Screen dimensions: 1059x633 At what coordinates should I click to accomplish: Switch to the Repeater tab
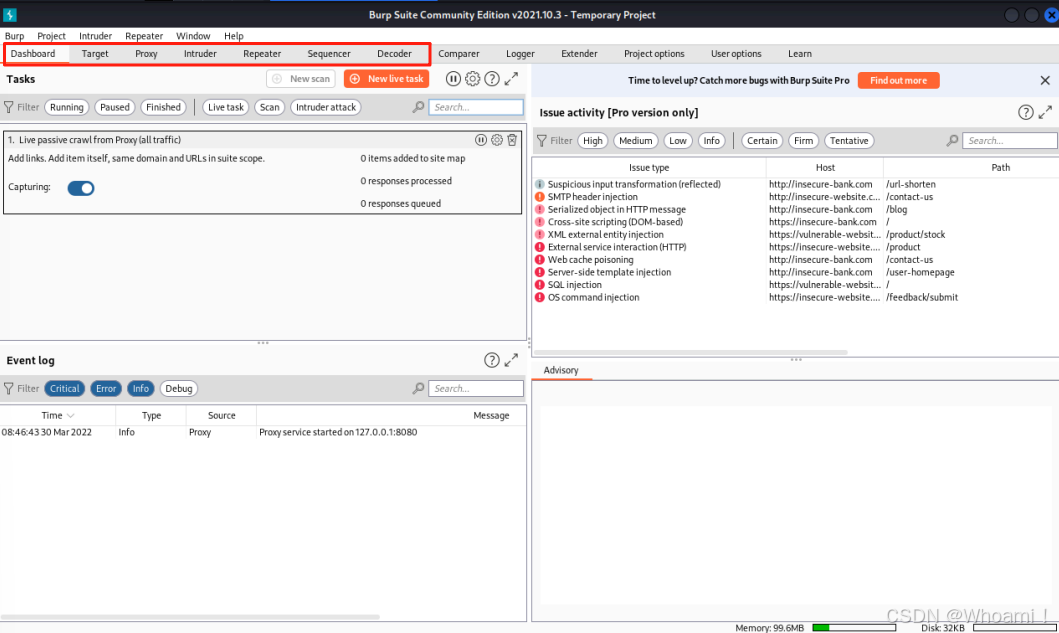point(262,53)
